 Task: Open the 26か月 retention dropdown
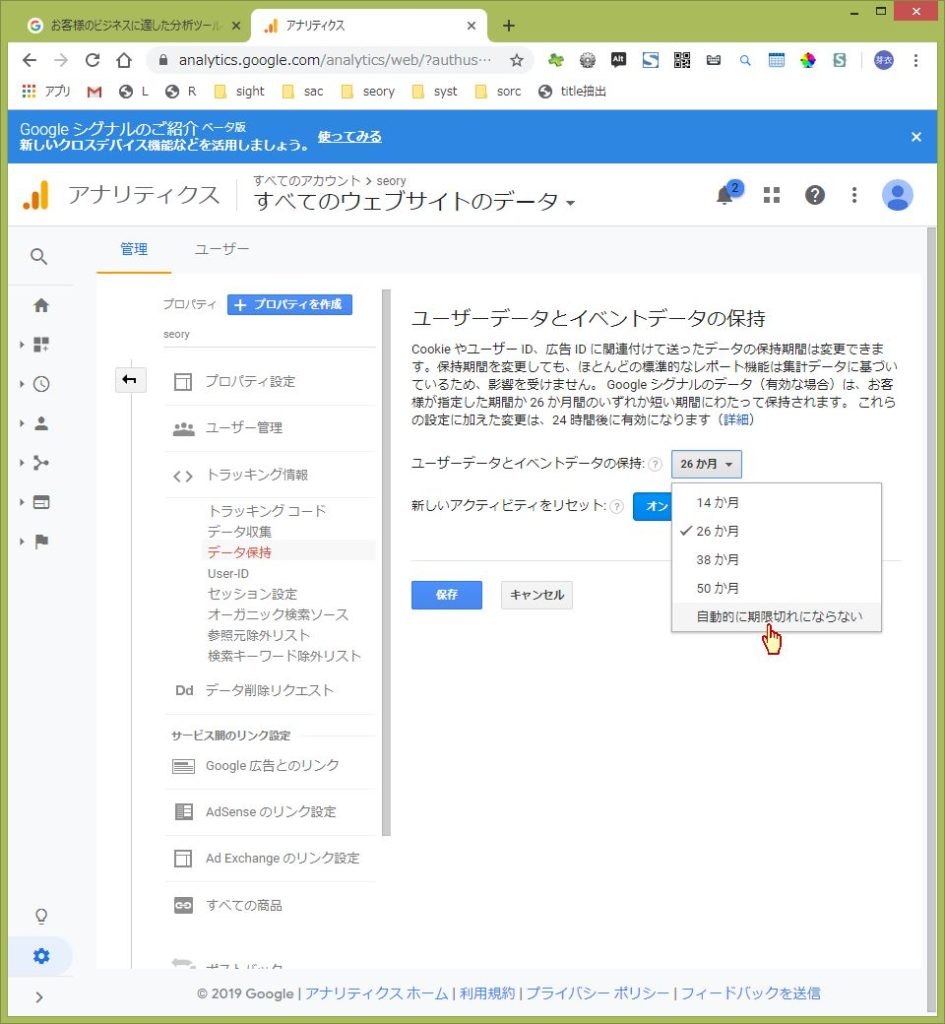tap(706, 464)
